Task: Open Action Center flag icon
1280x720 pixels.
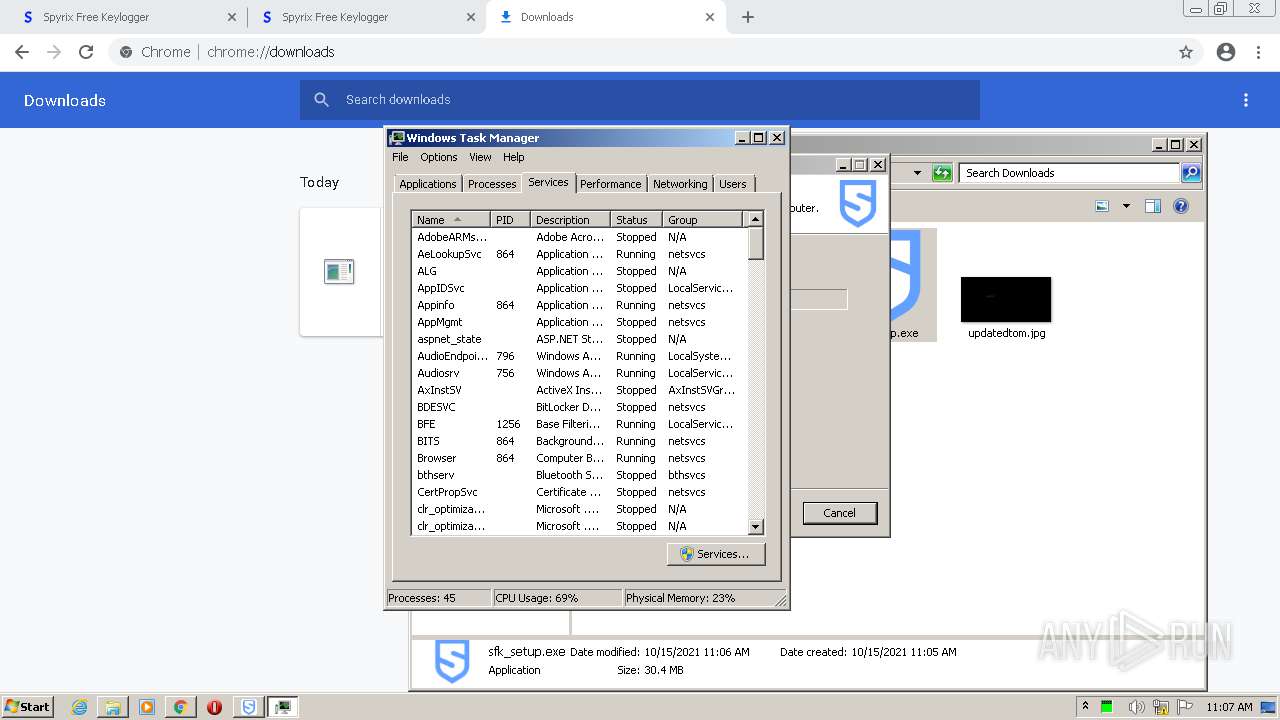Action: tap(1185, 707)
